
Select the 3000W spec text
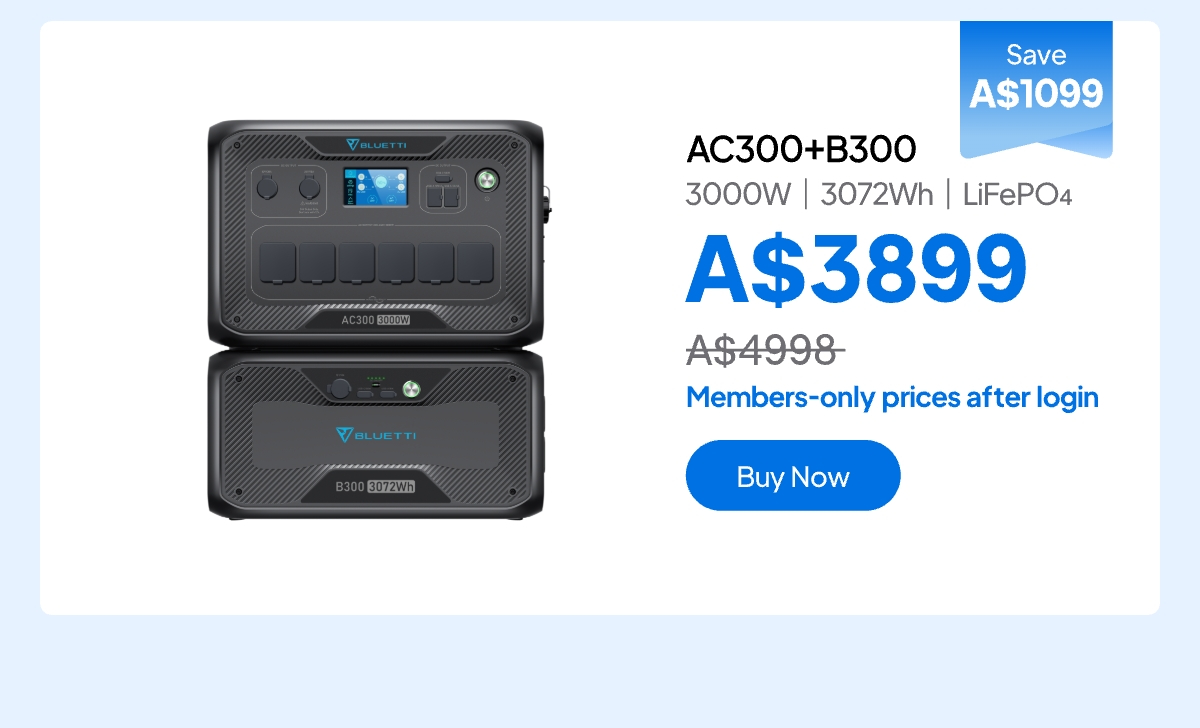(x=738, y=194)
